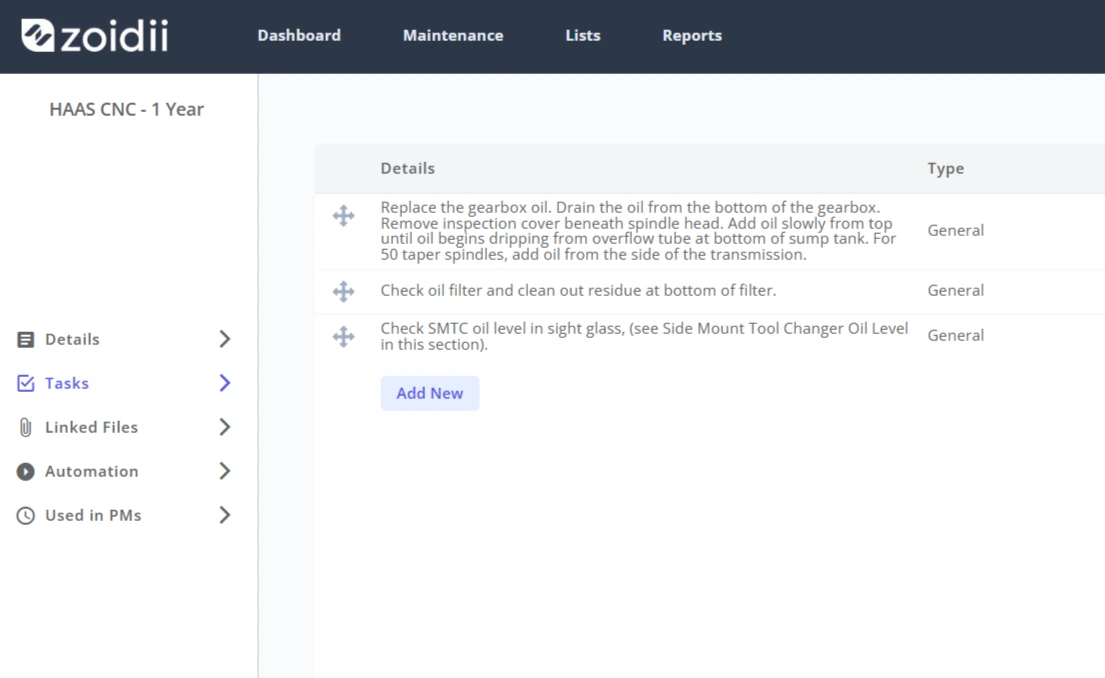
Task: Select the 'Replace the gearbox oil' task text
Action: pos(638,231)
